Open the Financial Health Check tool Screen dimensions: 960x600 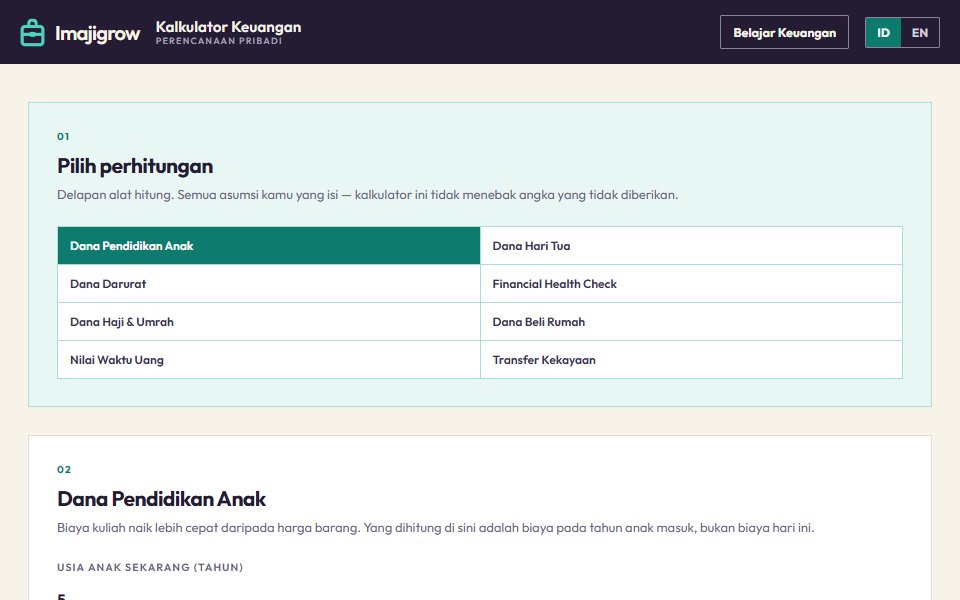click(691, 283)
